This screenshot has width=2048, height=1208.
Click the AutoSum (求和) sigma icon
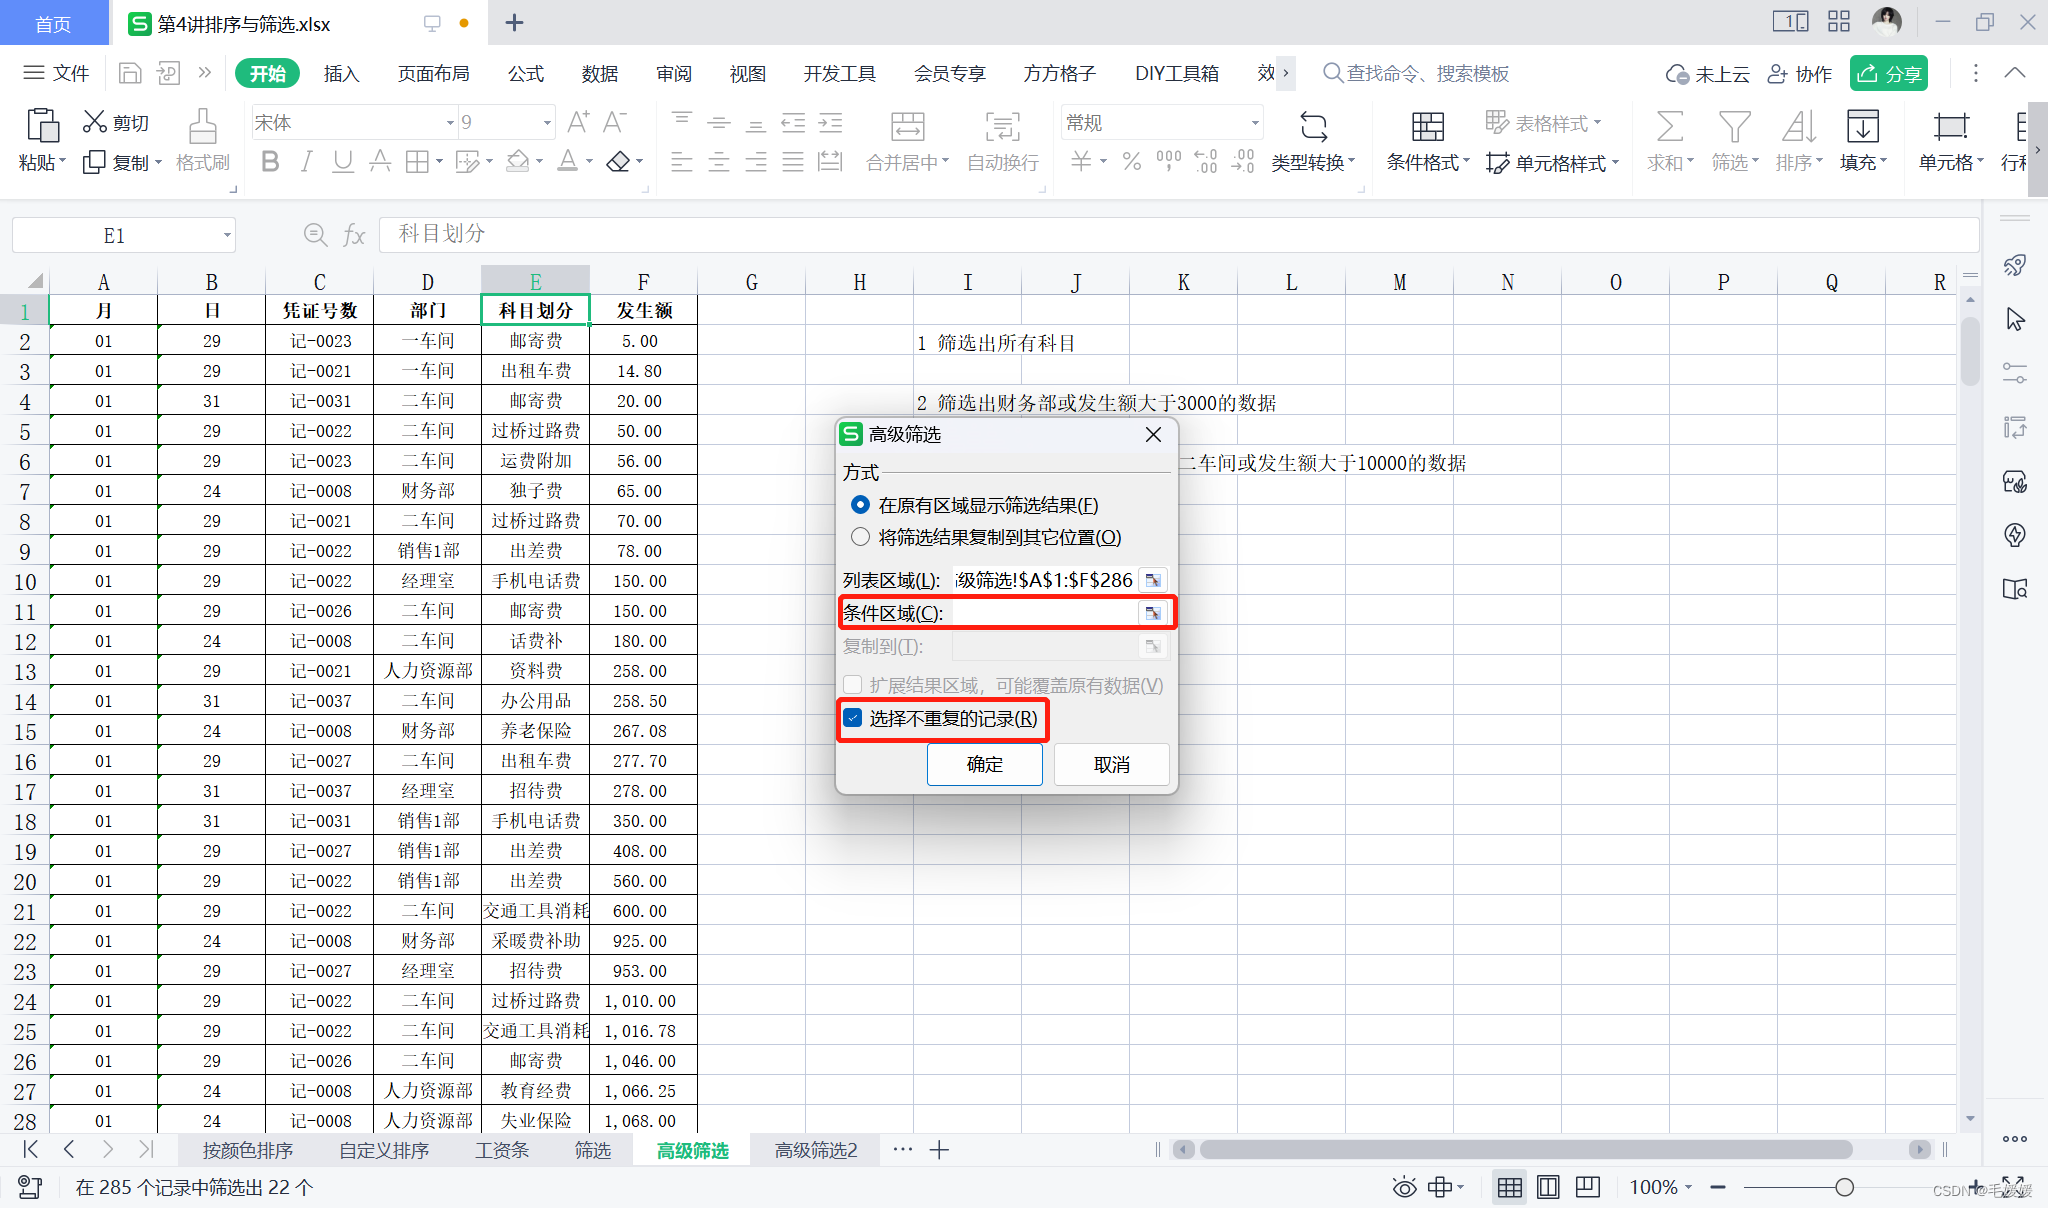[1669, 128]
